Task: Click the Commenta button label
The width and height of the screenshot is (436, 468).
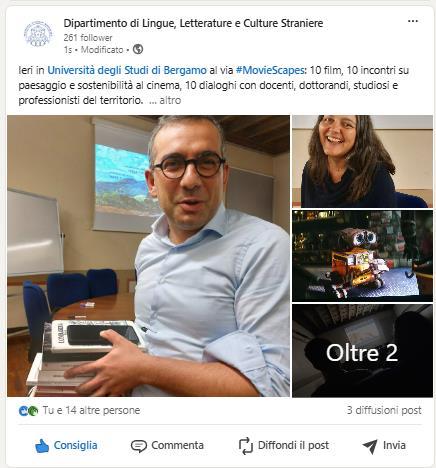Action: 177,445
